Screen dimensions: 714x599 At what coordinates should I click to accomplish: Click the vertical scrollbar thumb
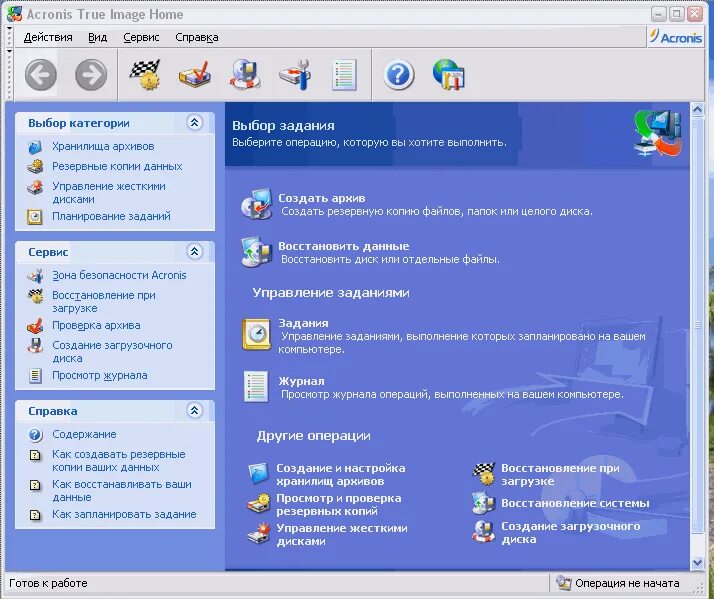pyautogui.click(x=697, y=325)
